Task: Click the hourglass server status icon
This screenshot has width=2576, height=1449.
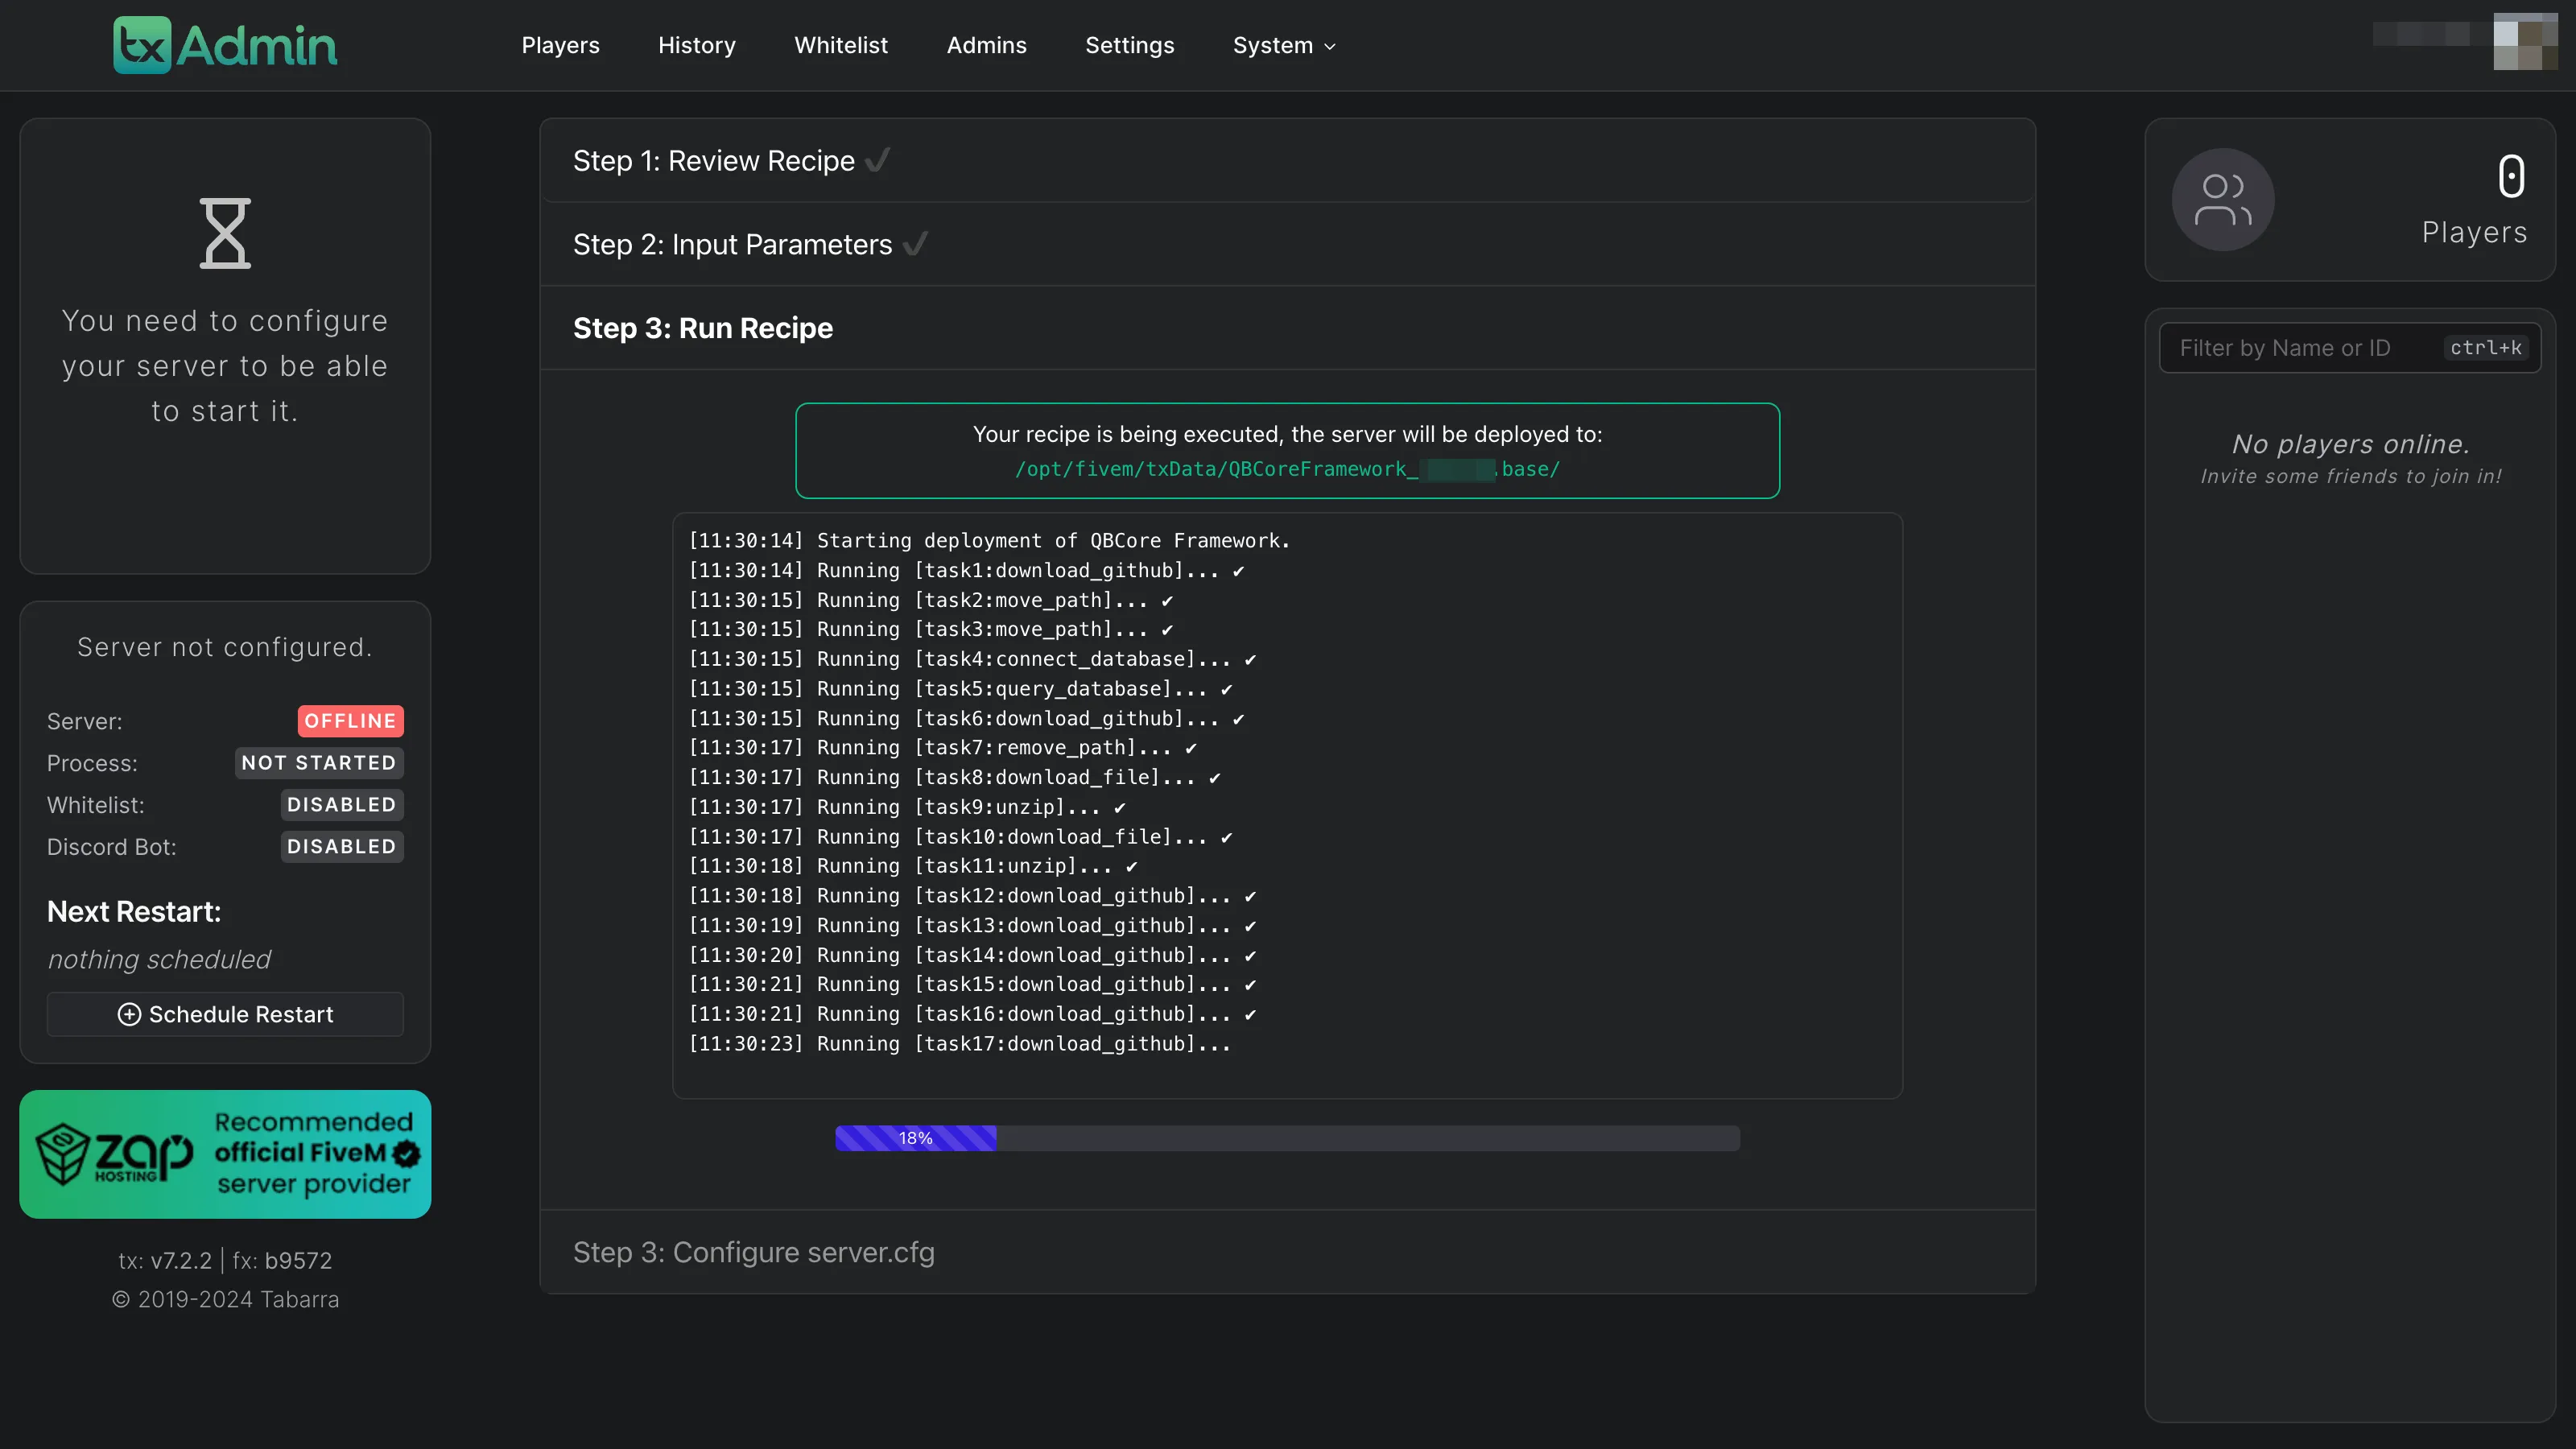Action: (225, 232)
